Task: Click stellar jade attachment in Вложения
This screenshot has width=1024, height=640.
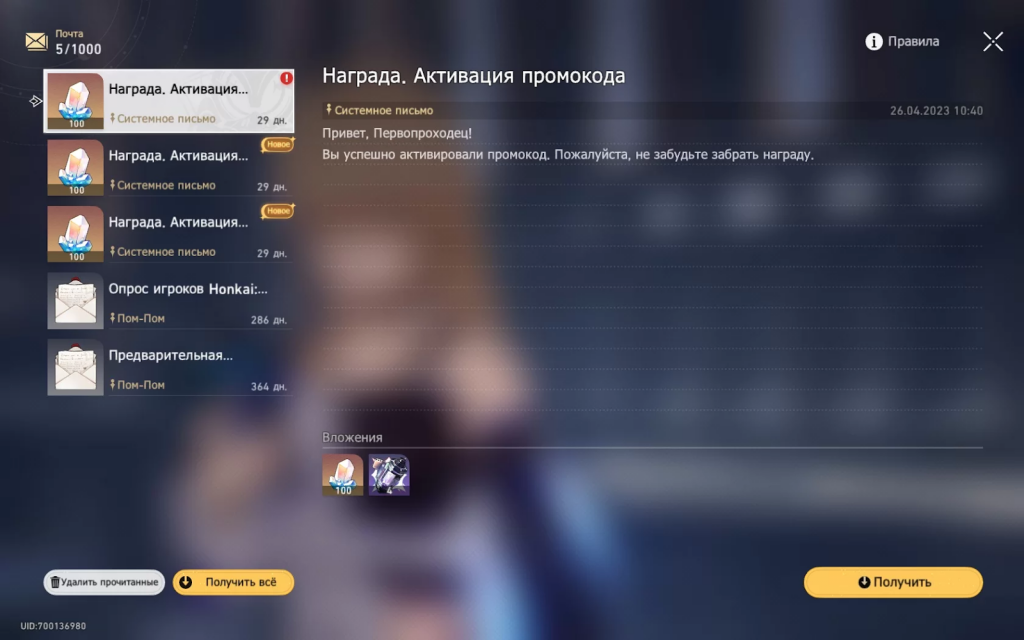Action: (343, 475)
